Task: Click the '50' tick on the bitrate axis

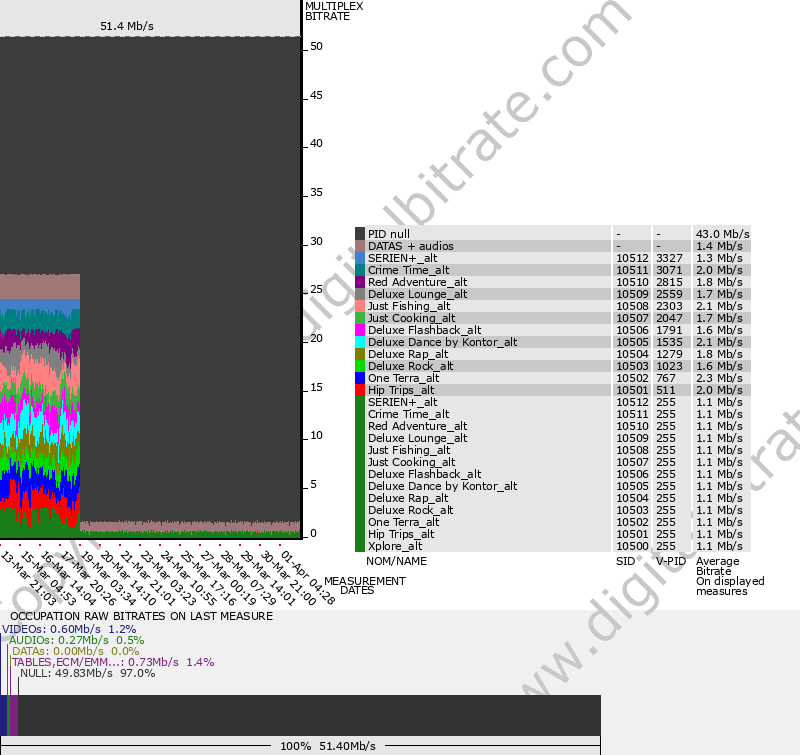Action: (x=316, y=46)
